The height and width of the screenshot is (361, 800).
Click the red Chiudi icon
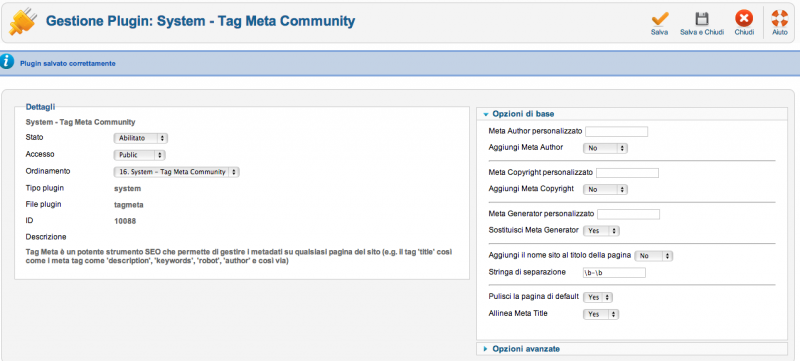(x=744, y=19)
